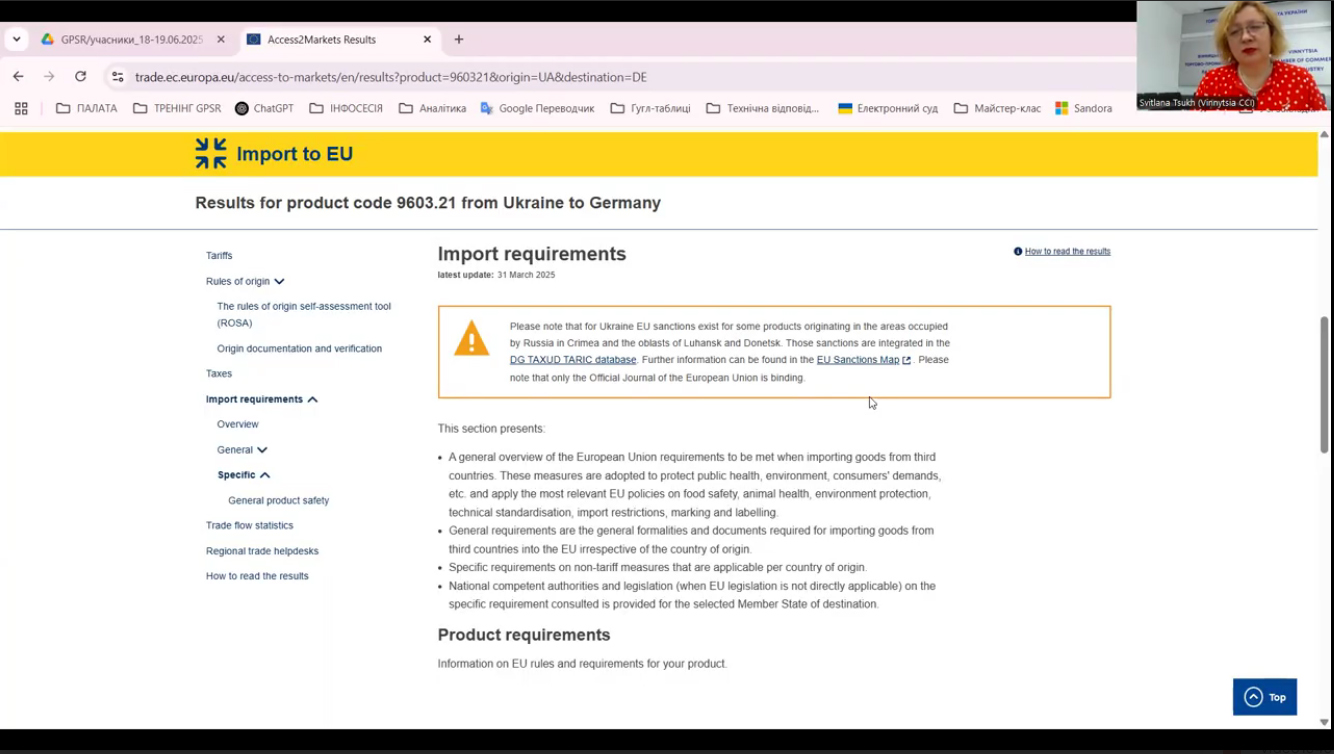The width and height of the screenshot is (1334, 754).
Task: Open the tab list dropdown arrow
Action: (x=17, y=40)
